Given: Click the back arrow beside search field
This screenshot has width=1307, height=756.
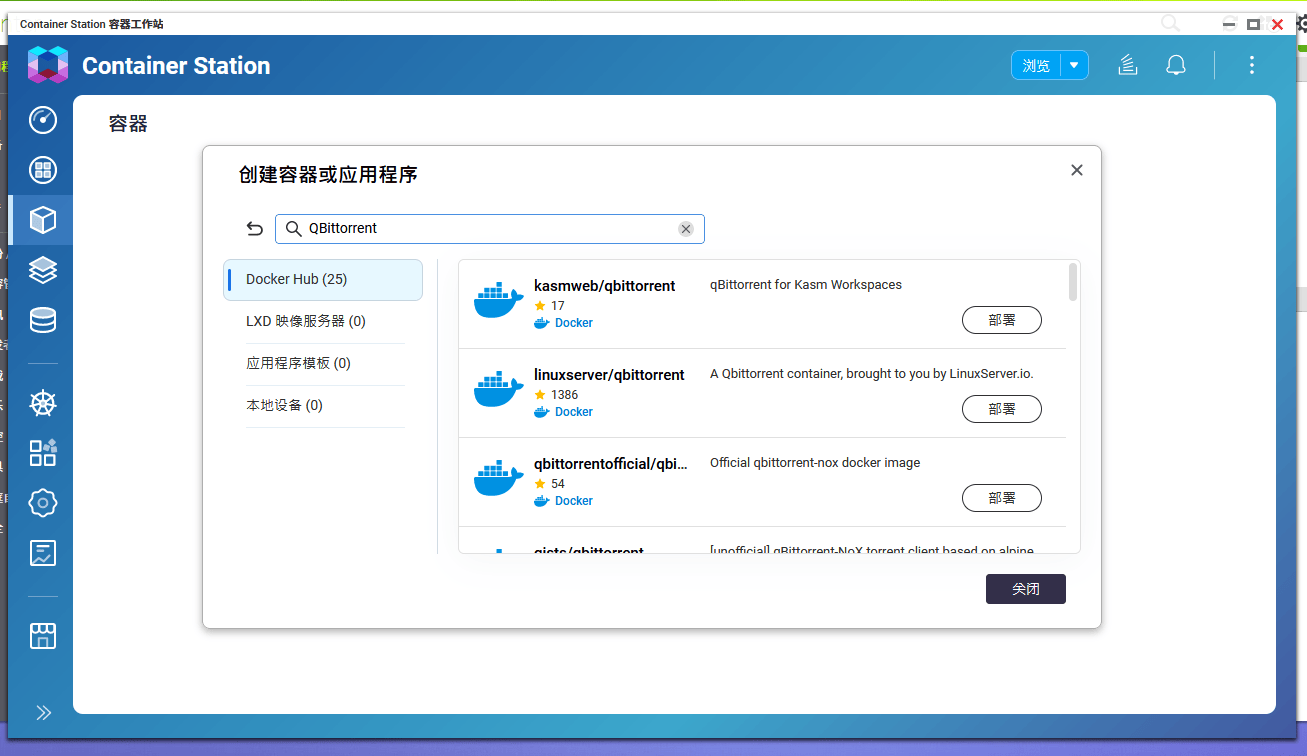Looking at the screenshot, I should [254, 229].
